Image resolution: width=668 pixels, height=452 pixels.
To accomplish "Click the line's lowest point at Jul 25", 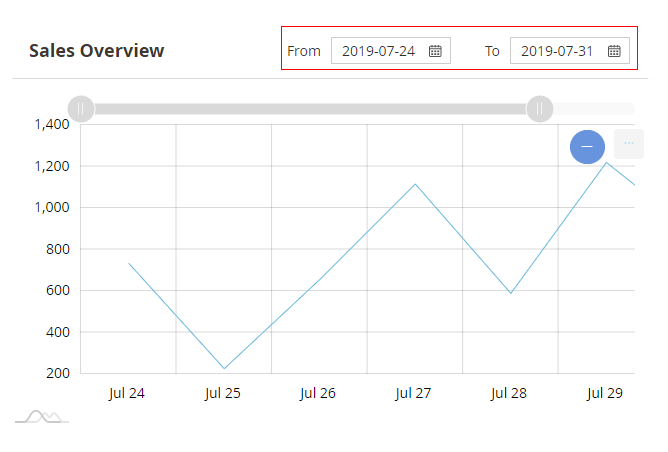I will pyautogui.click(x=225, y=369).
